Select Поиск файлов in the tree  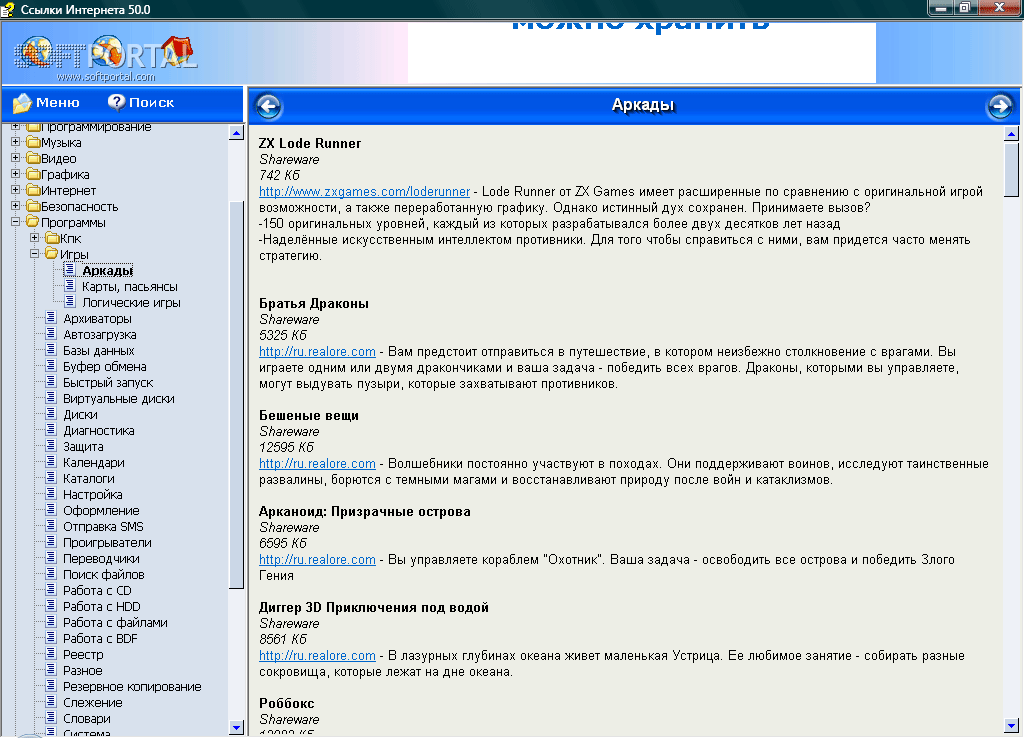pyautogui.click(x=103, y=575)
